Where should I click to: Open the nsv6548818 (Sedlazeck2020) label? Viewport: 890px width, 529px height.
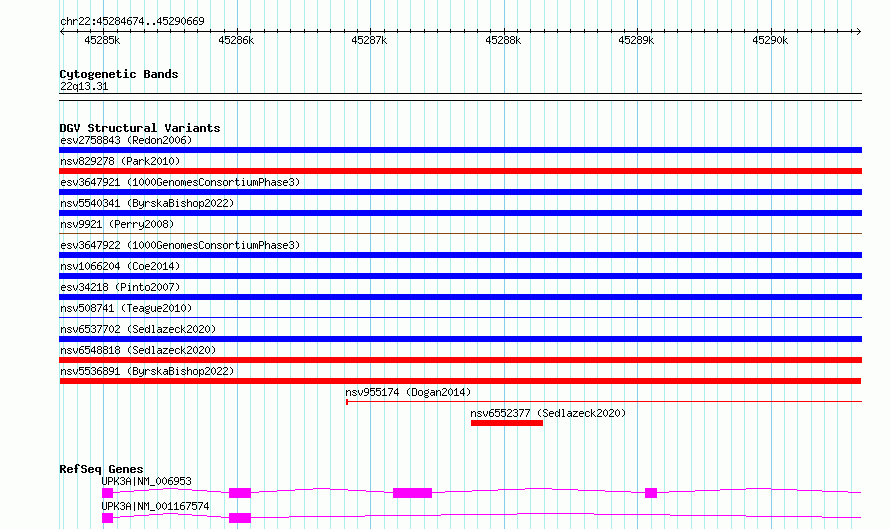(138, 350)
